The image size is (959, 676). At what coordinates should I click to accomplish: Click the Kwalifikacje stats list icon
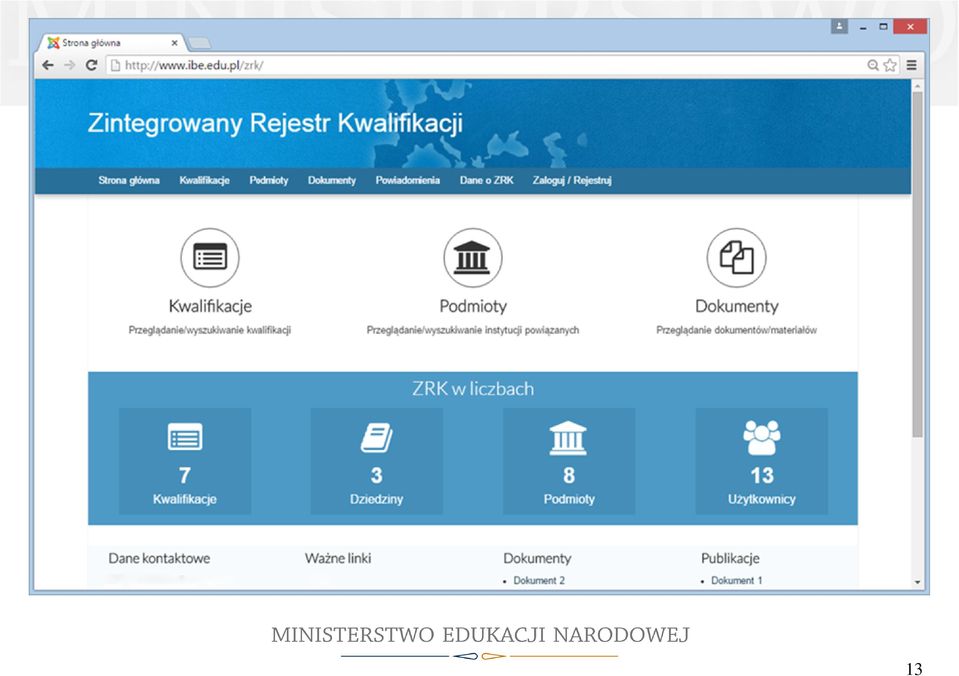(185, 437)
